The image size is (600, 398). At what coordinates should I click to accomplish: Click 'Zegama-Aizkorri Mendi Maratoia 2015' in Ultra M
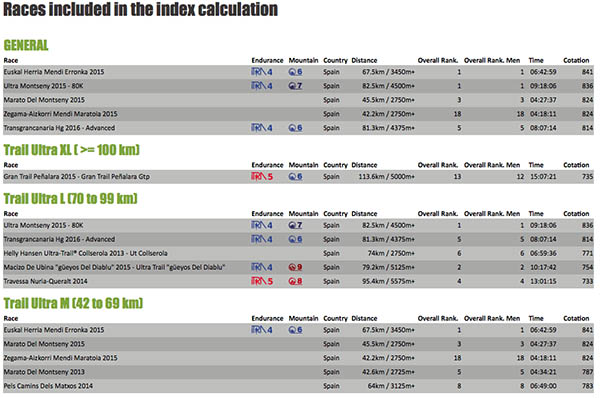click(60, 358)
